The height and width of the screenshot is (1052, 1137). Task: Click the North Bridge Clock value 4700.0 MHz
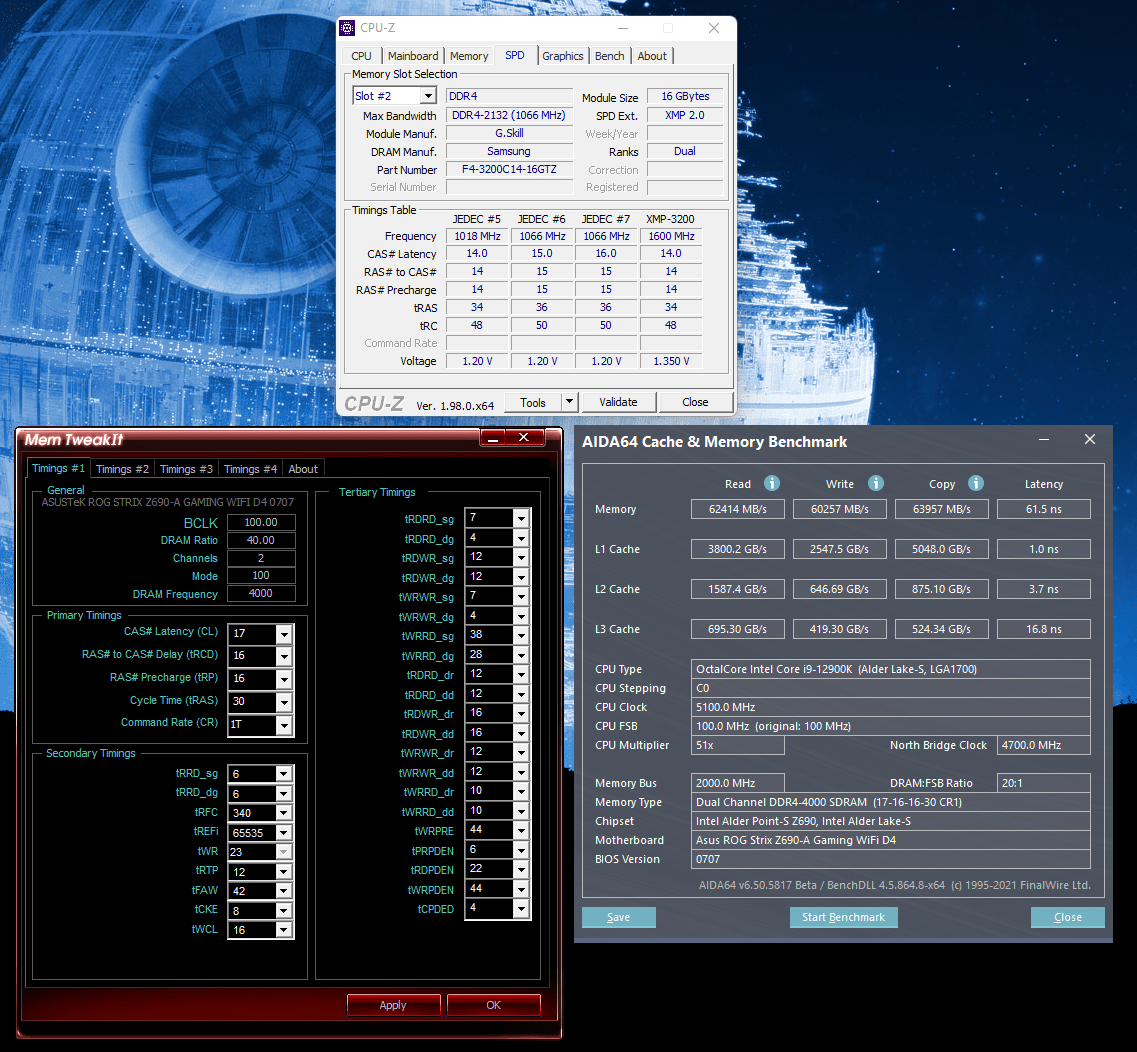click(1043, 745)
